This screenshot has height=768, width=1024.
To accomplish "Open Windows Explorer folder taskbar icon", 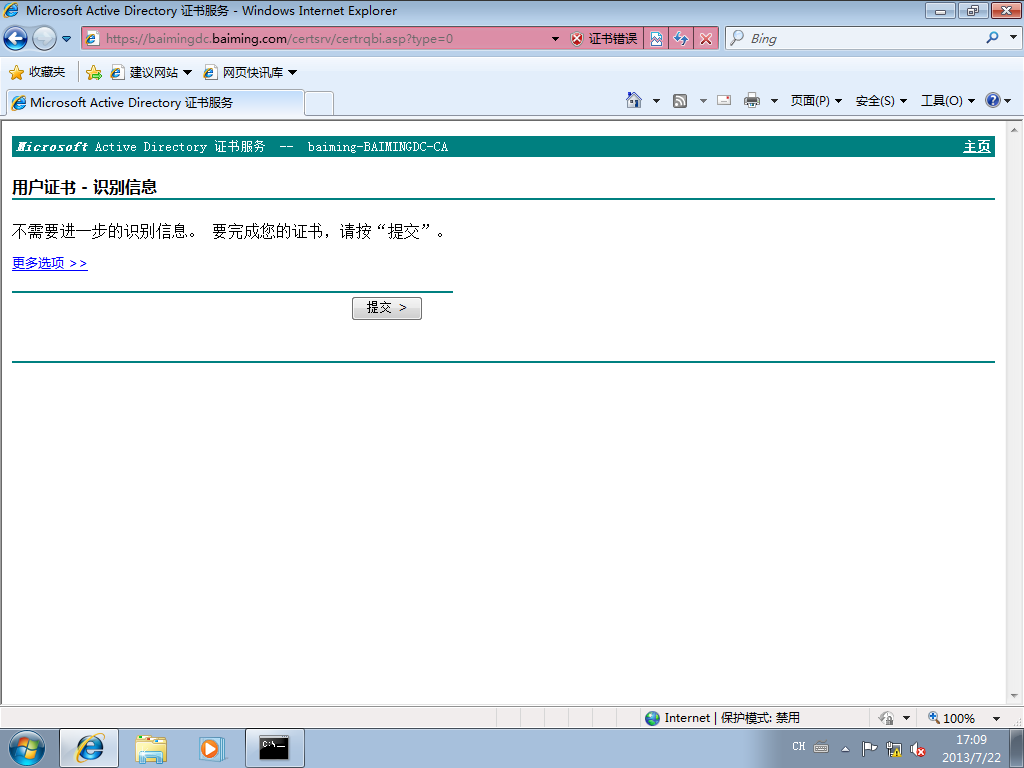I will [152, 748].
